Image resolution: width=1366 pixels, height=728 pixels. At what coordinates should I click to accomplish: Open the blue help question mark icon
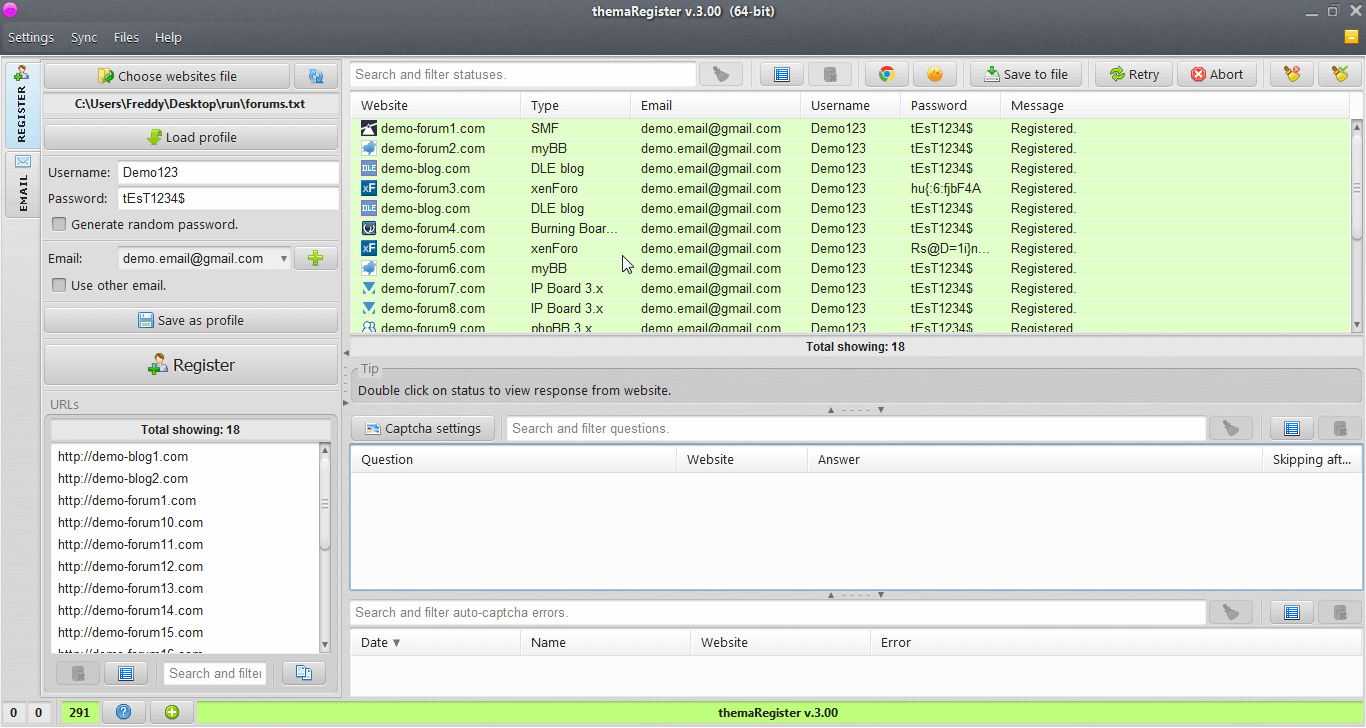click(124, 712)
